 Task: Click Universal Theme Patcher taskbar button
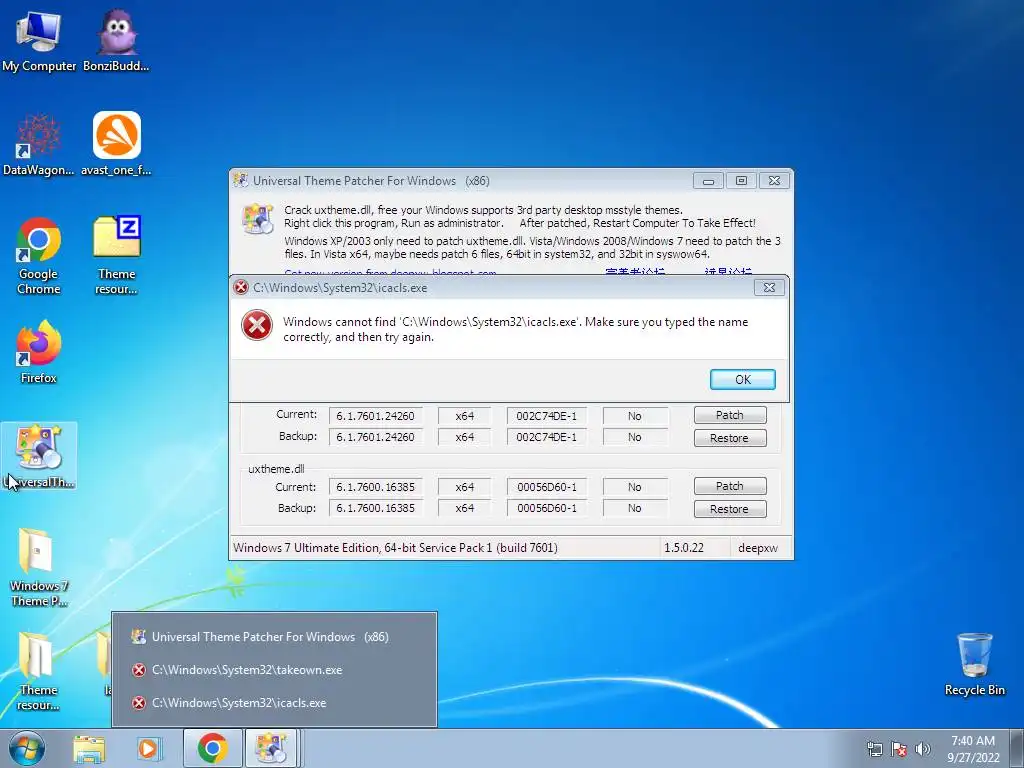pyautogui.click(x=272, y=748)
